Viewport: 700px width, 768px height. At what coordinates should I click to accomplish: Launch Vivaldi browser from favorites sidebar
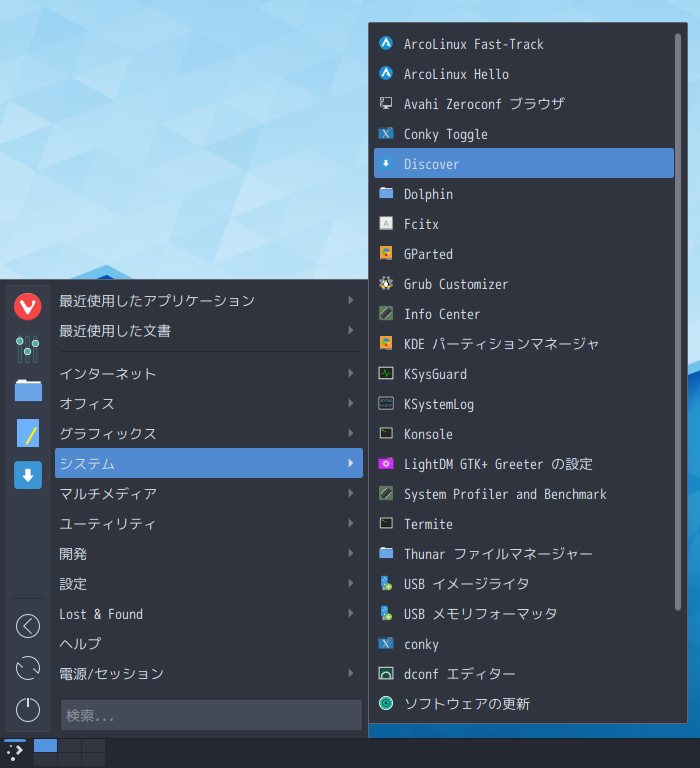tap(27, 307)
